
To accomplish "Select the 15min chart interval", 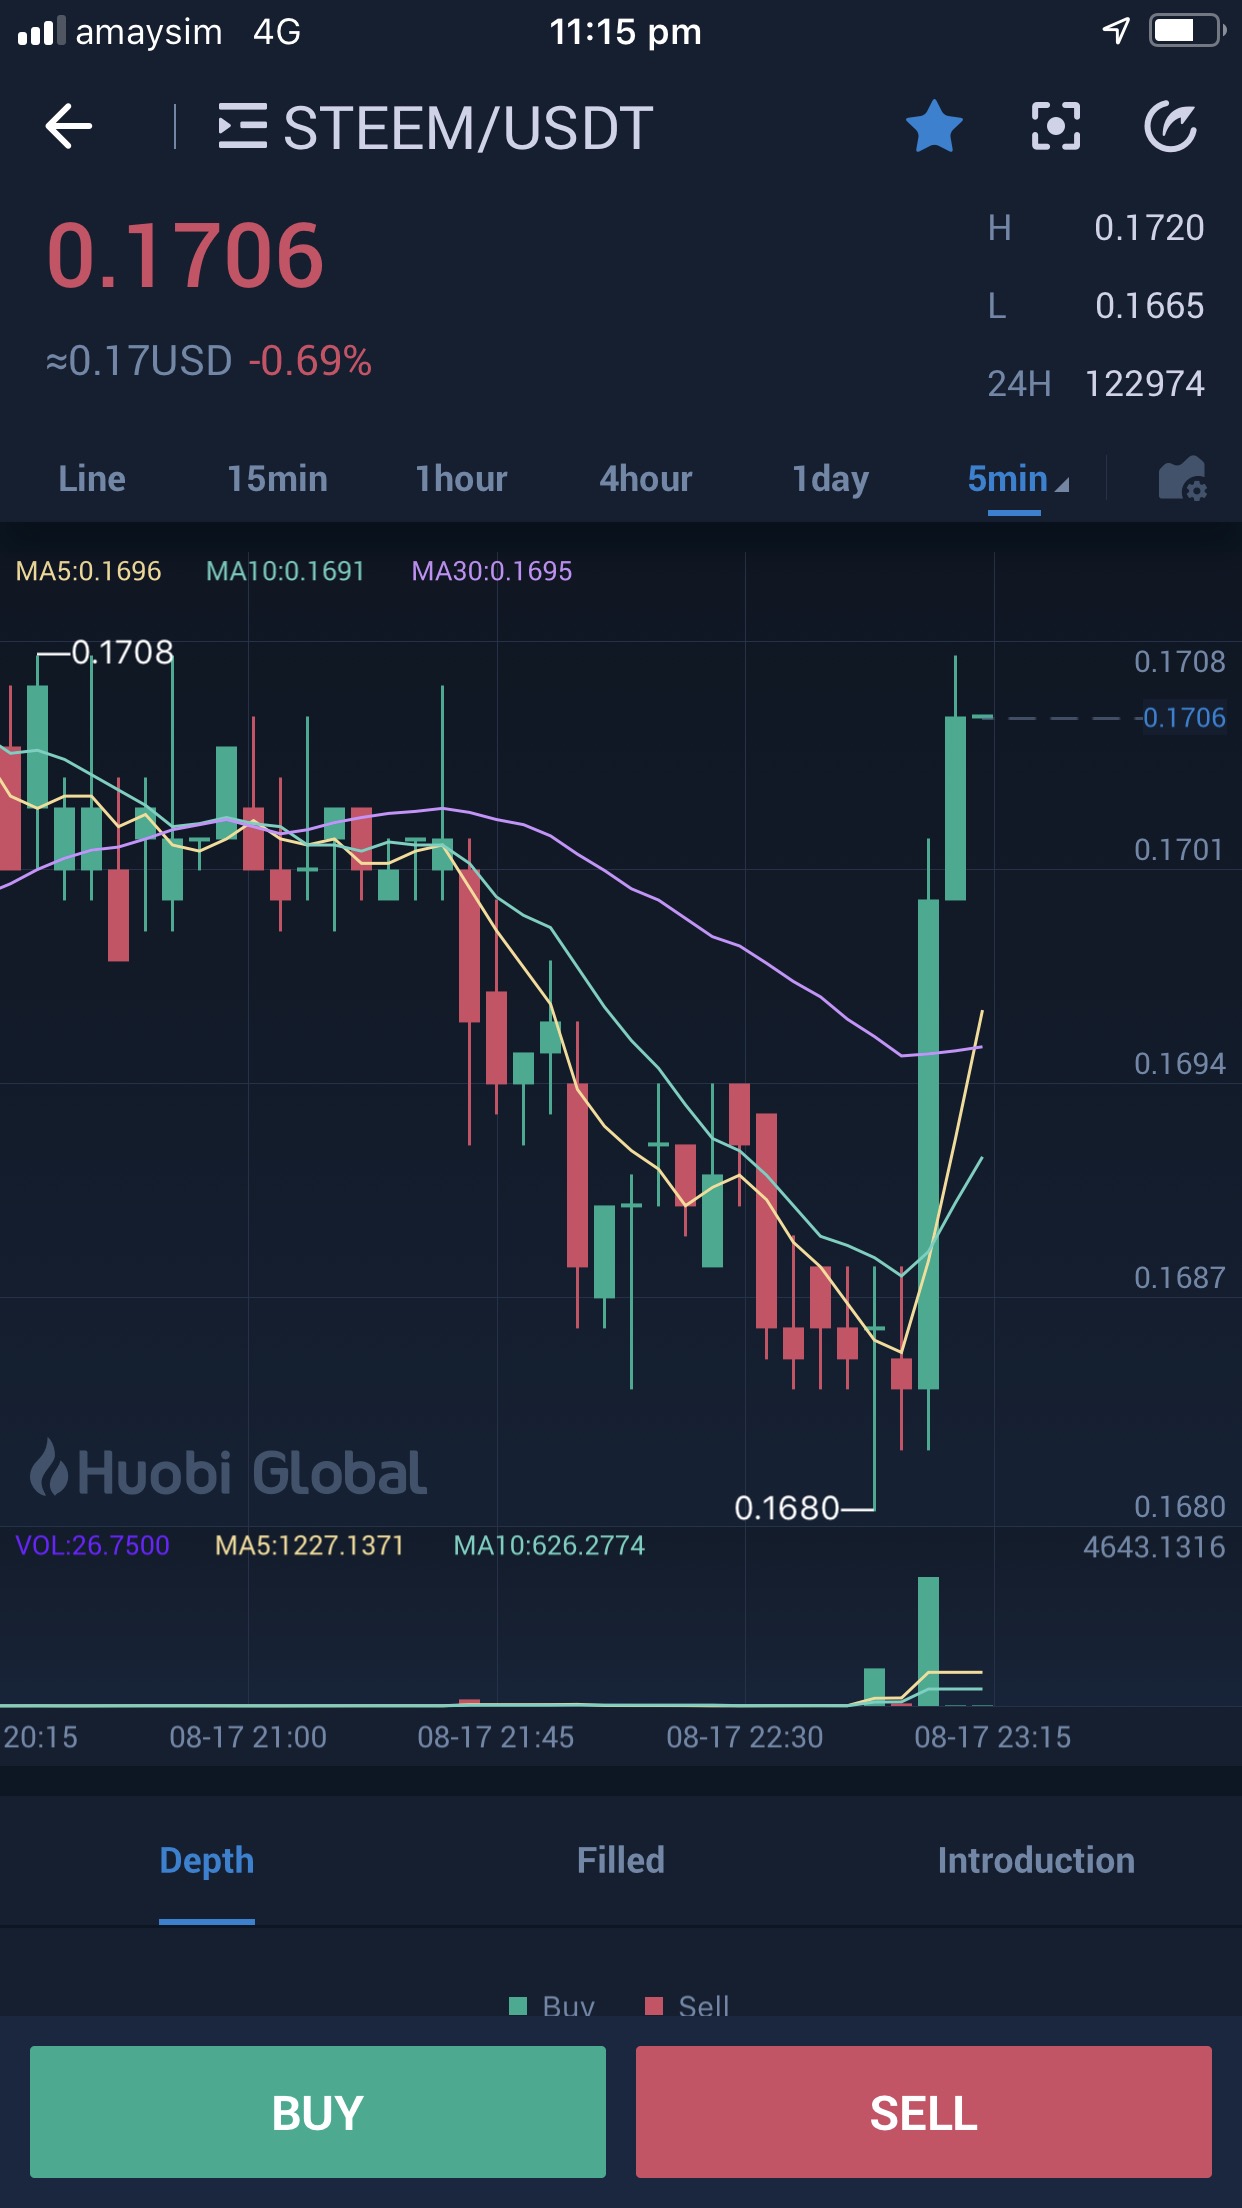I will click(277, 479).
